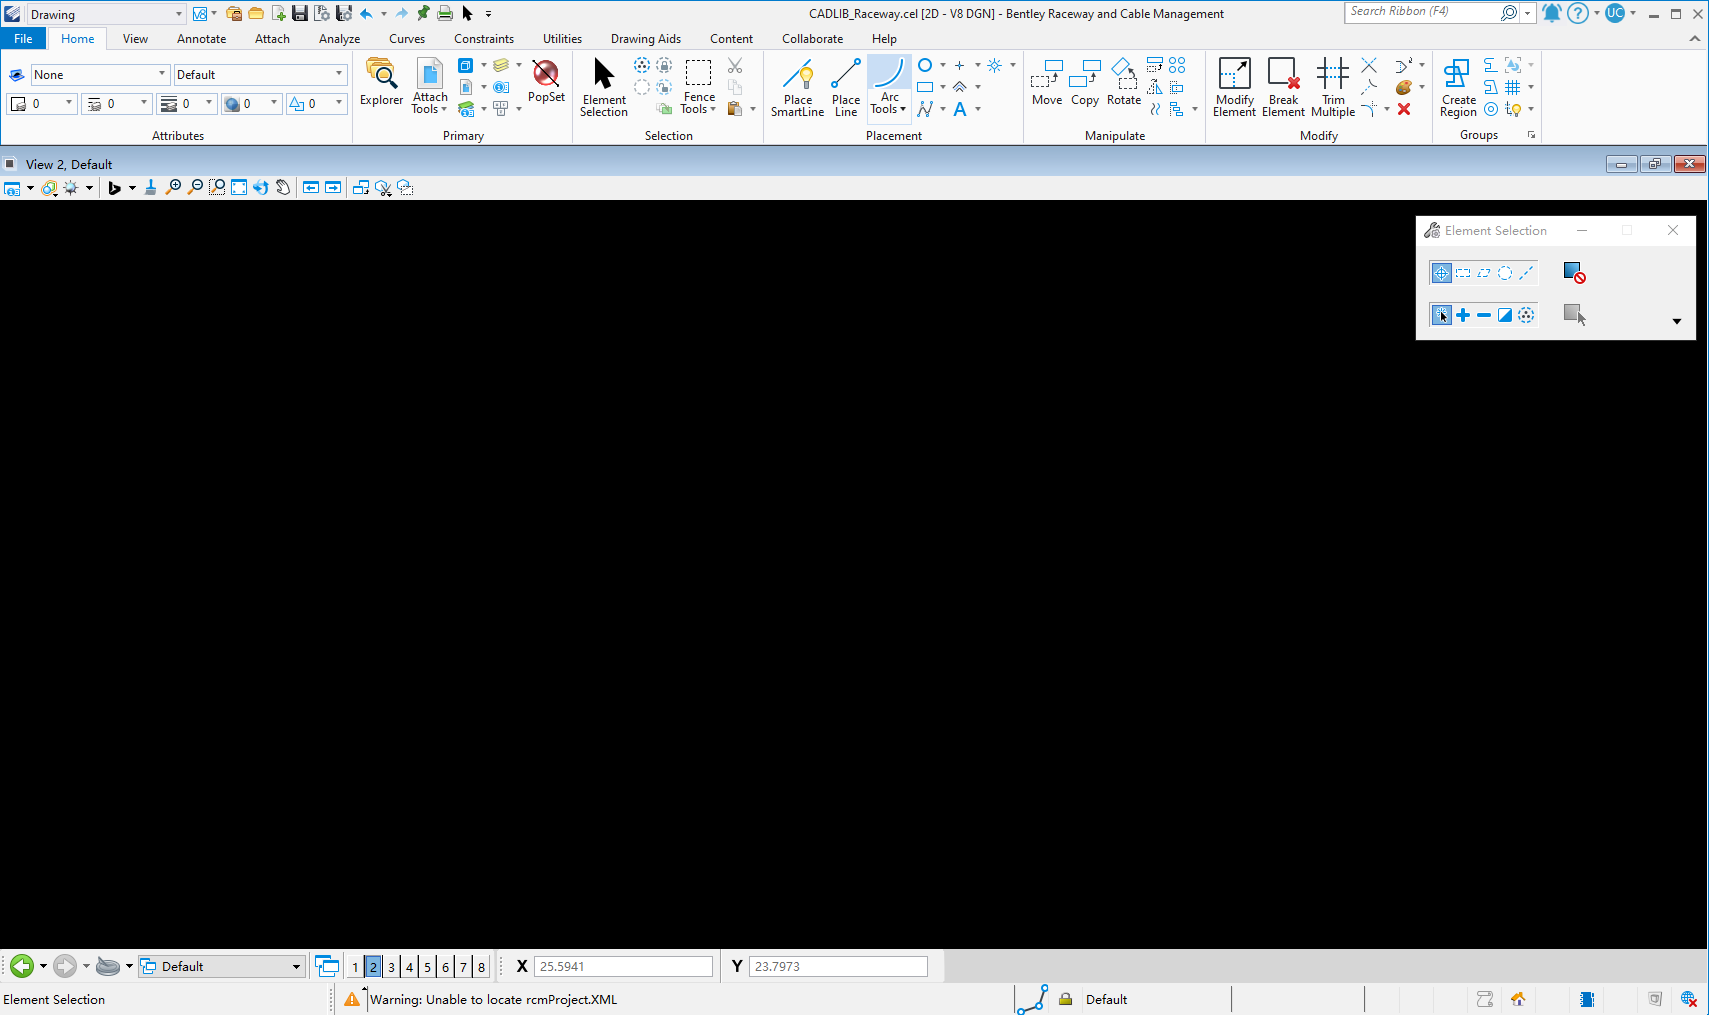This screenshot has height=1015, width=1709.
Task: Select the Place Line tool
Action: pos(846,87)
